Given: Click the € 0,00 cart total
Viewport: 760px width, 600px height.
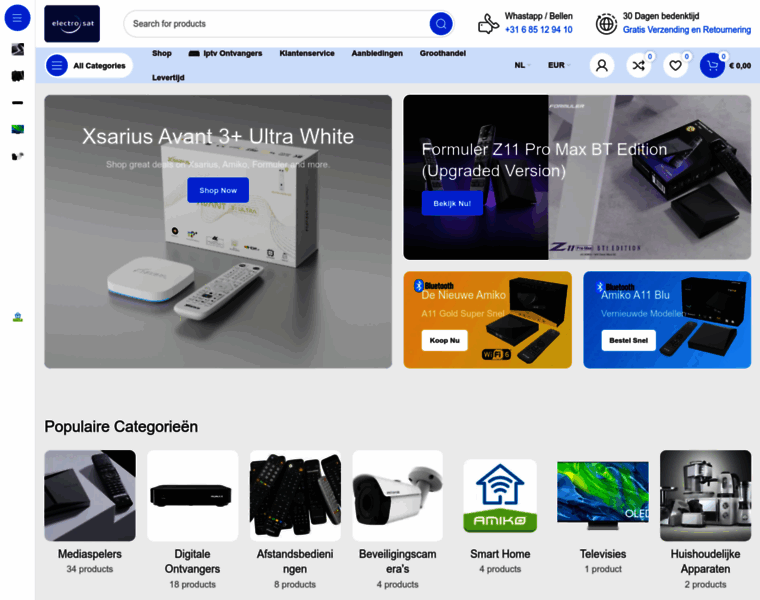Looking at the screenshot, I should (x=740, y=65).
